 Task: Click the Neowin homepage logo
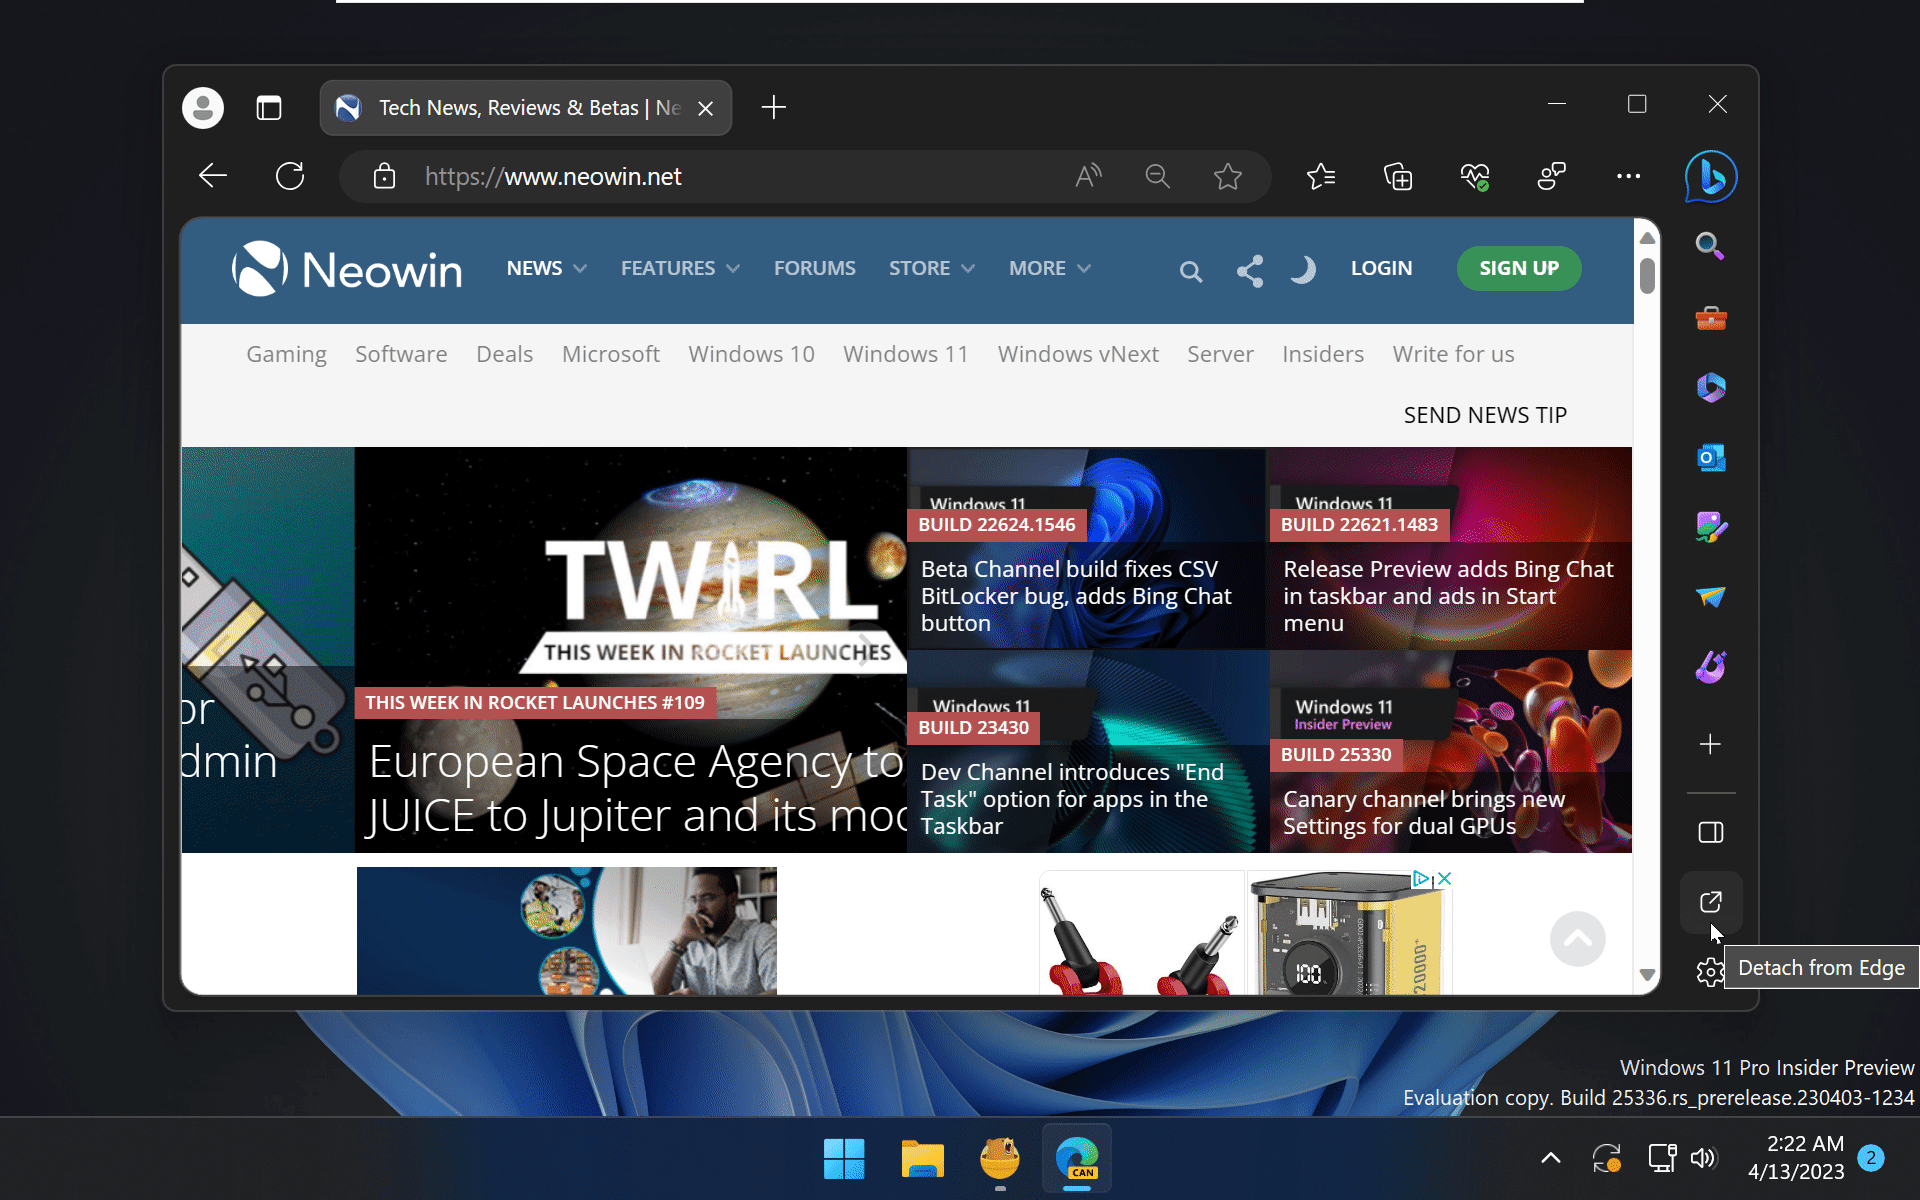pos(346,268)
